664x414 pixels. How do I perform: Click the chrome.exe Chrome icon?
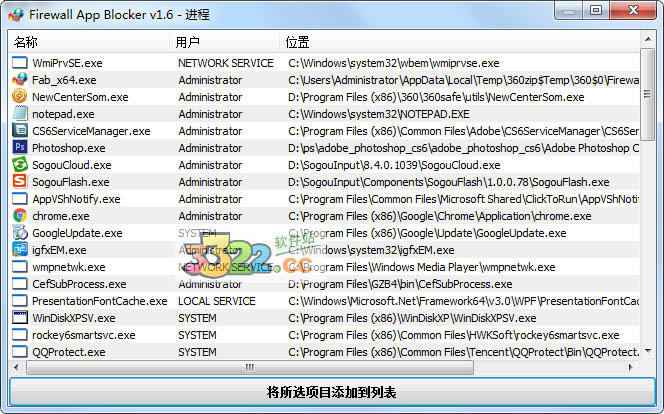(19, 215)
